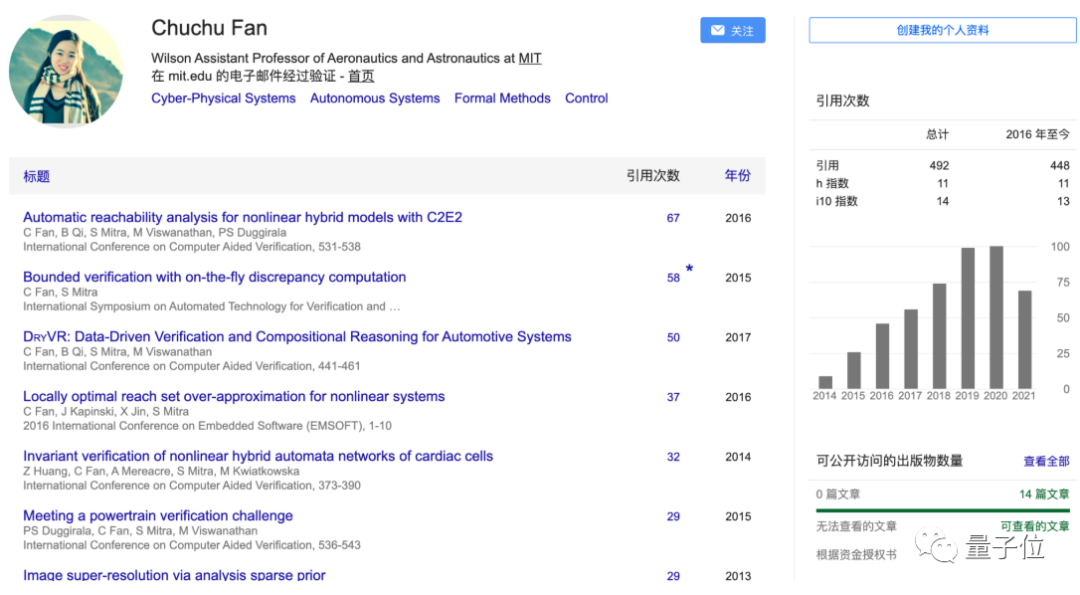Open the C2E2 reachability analysis paper
This screenshot has width=1080, height=595.
click(242, 217)
